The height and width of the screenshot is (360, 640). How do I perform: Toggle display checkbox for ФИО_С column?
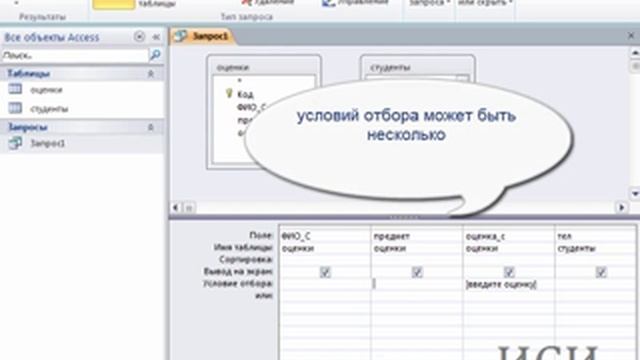tap(325, 272)
